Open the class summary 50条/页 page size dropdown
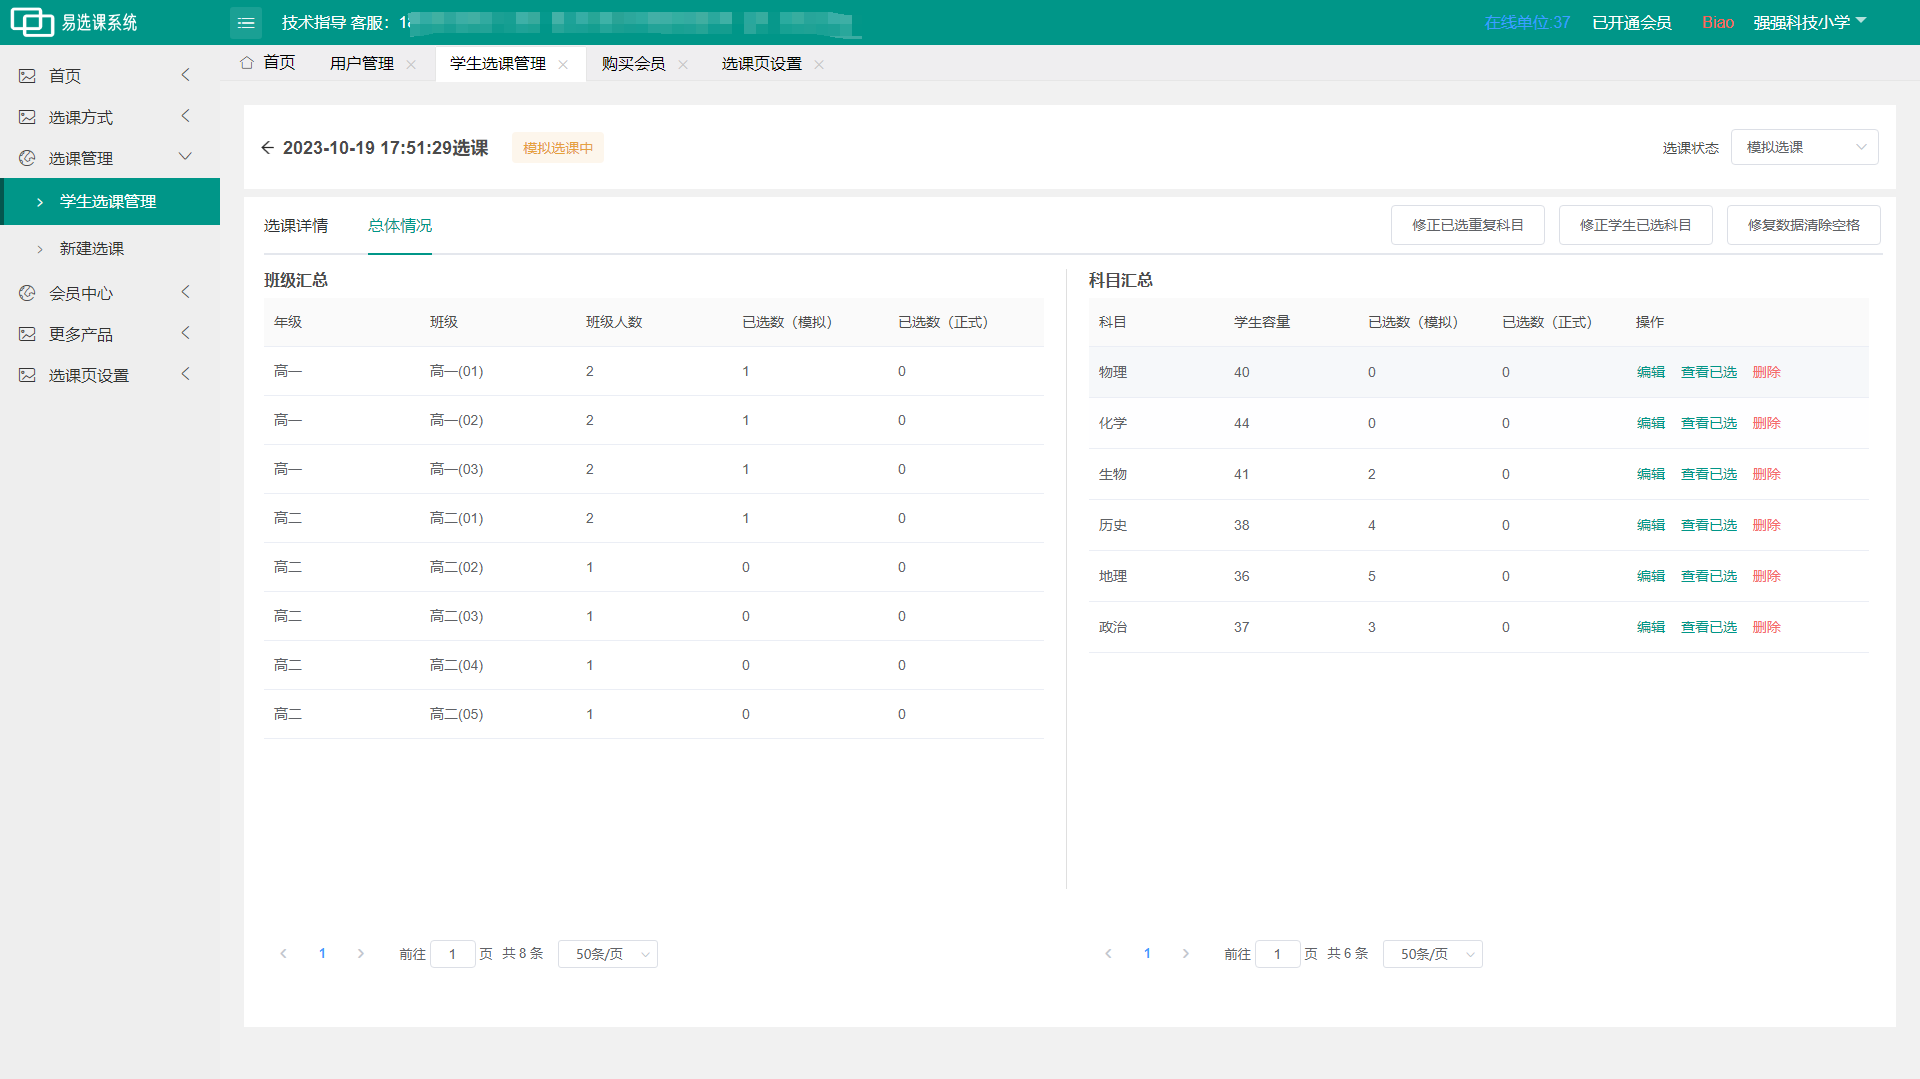Screen dimensions: 1920x1079 click(x=607, y=954)
